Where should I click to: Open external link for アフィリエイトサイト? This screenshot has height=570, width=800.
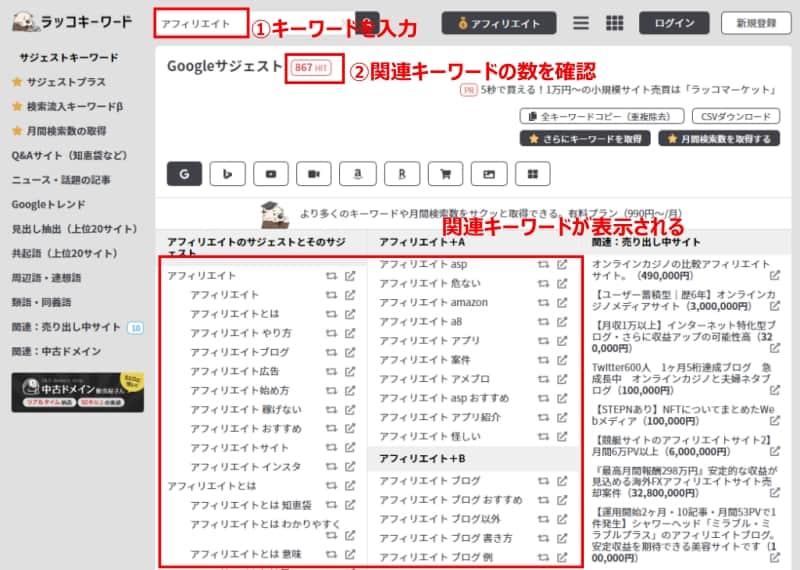point(350,448)
